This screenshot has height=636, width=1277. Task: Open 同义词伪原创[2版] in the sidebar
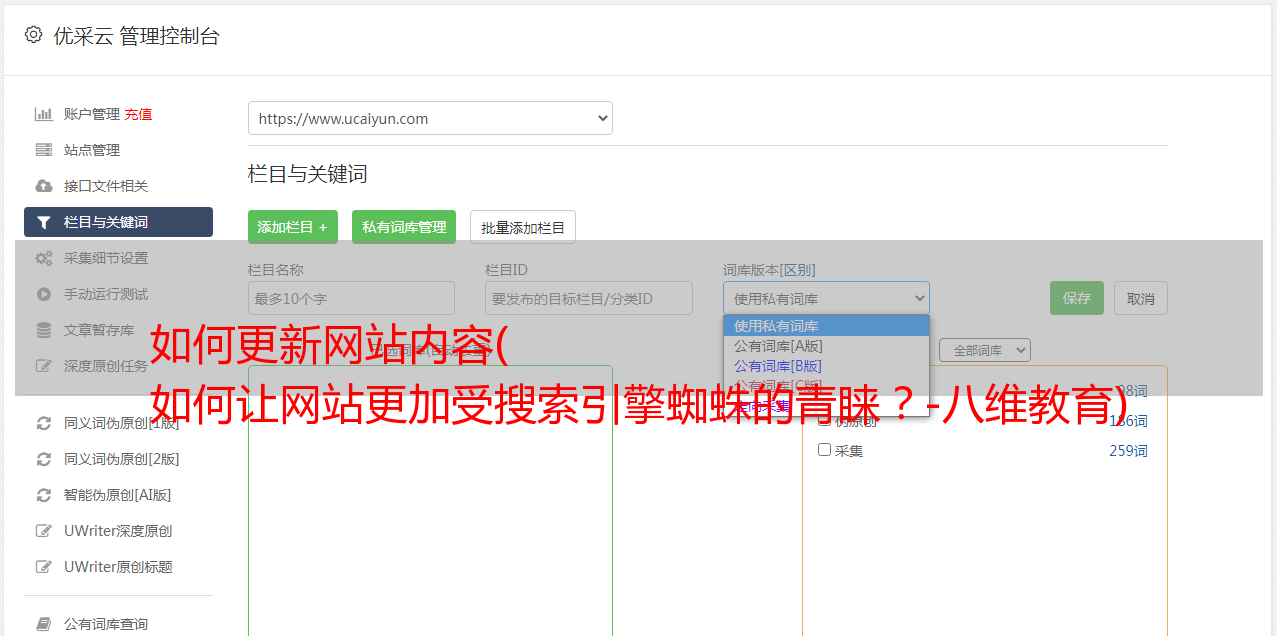(x=121, y=459)
